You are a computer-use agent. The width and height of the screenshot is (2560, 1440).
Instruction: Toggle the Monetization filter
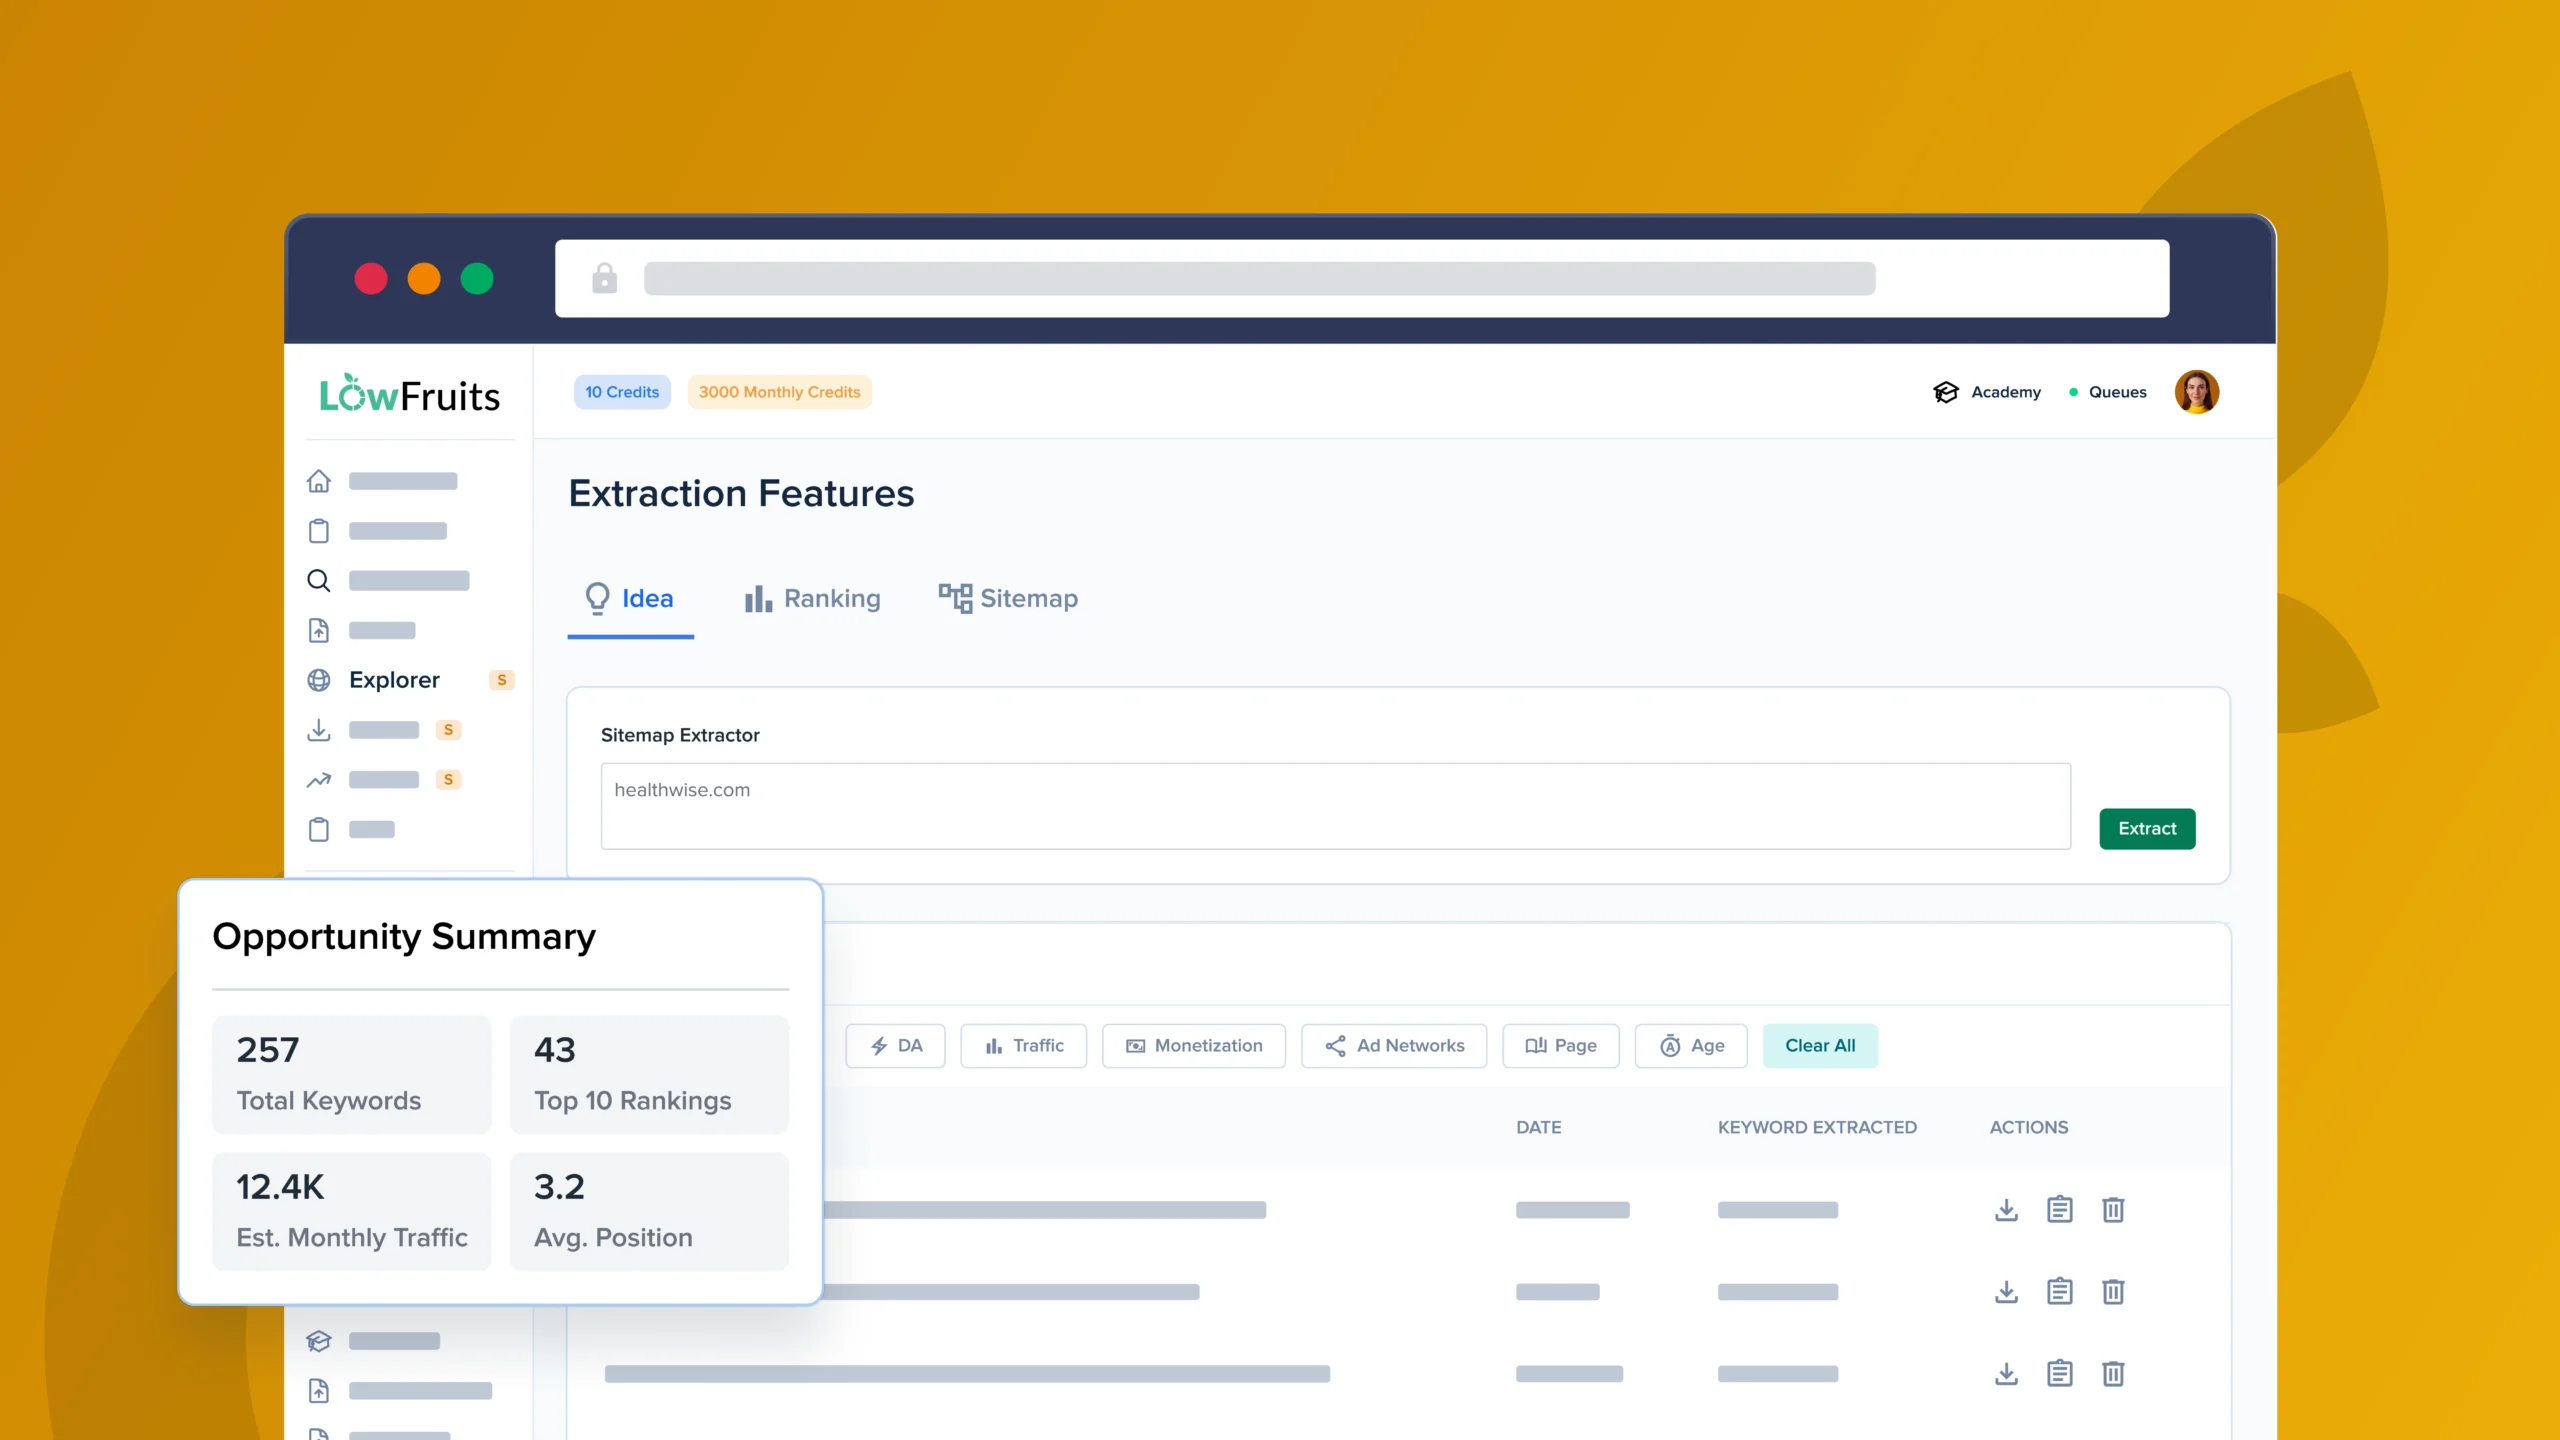click(x=1193, y=1045)
